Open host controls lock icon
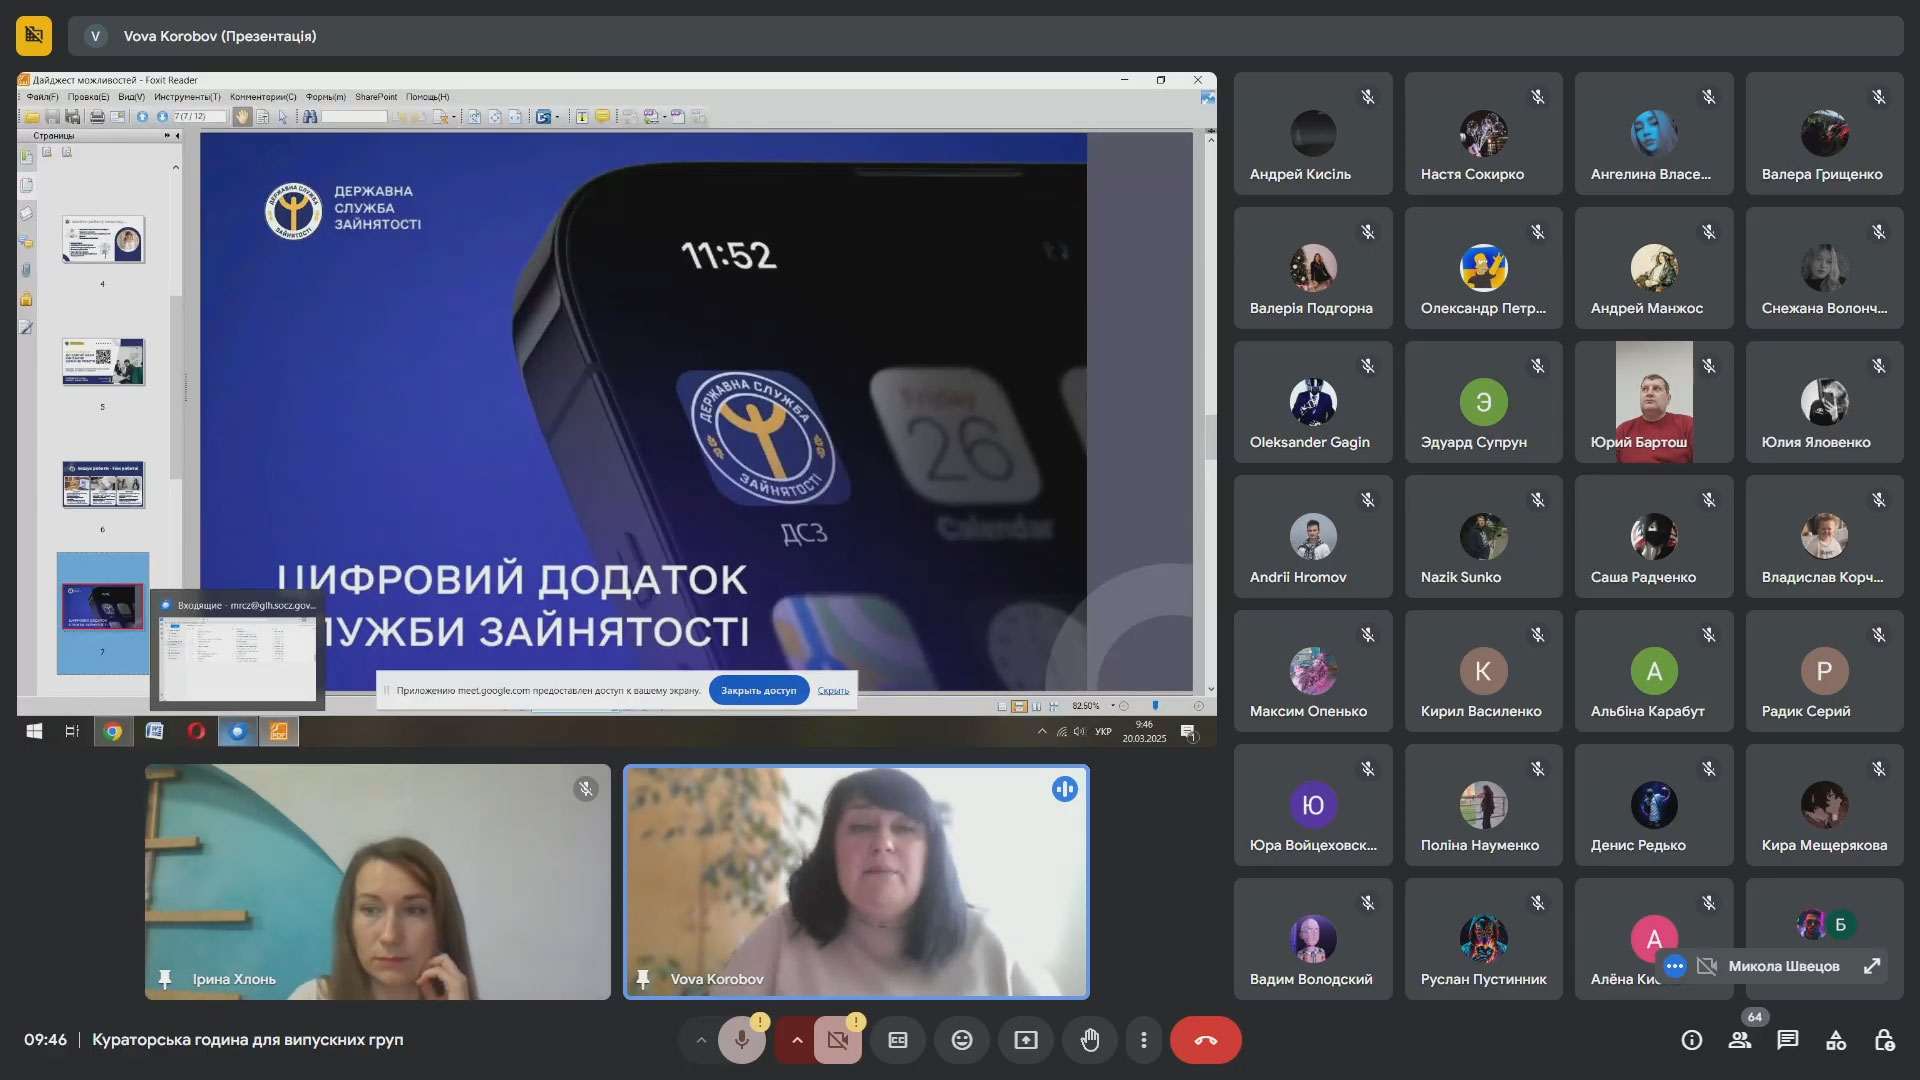This screenshot has width=1920, height=1080. [x=1884, y=1040]
